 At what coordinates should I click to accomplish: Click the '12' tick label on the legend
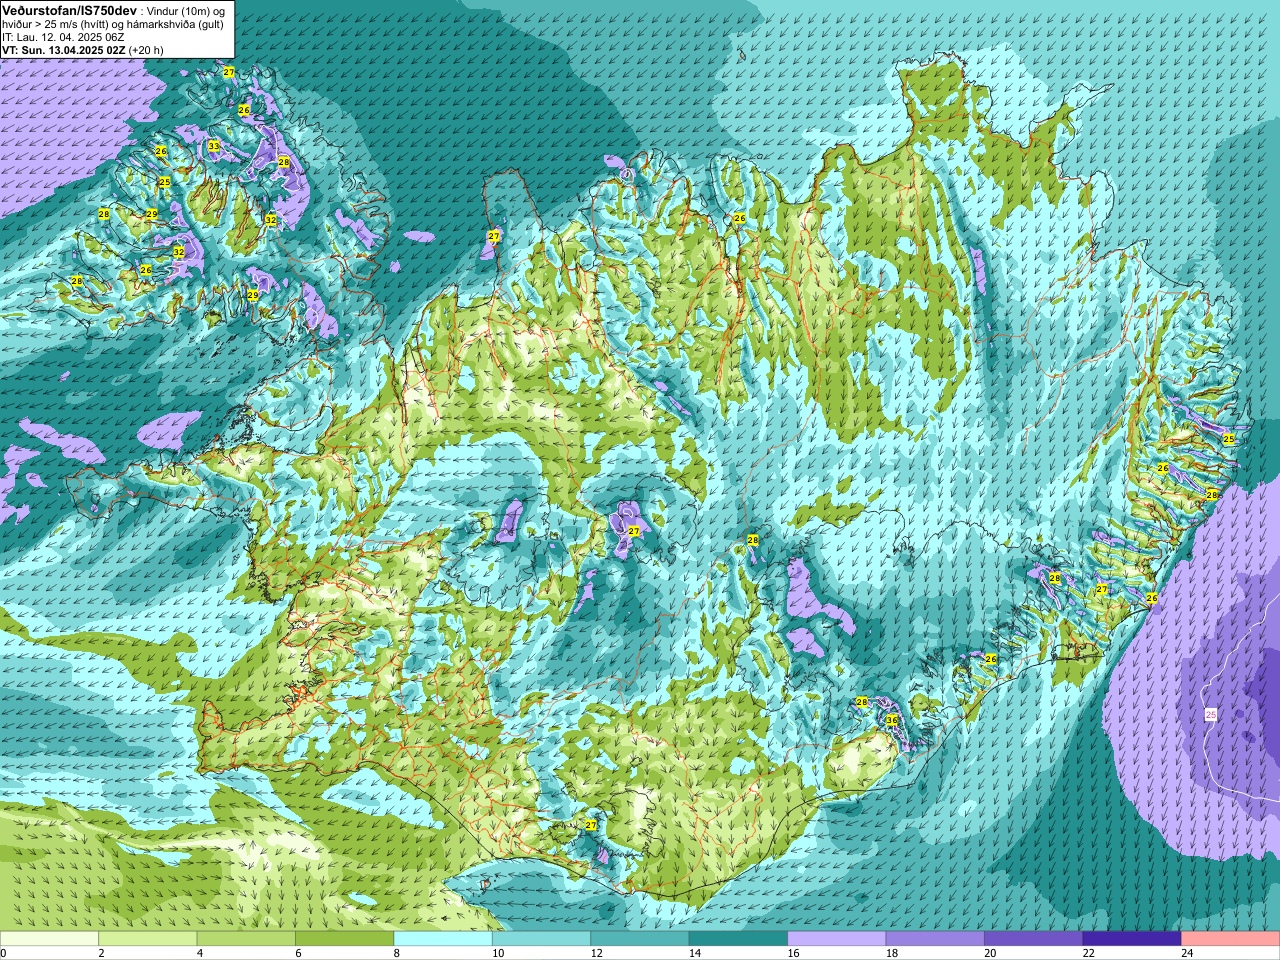click(x=596, y=953)
